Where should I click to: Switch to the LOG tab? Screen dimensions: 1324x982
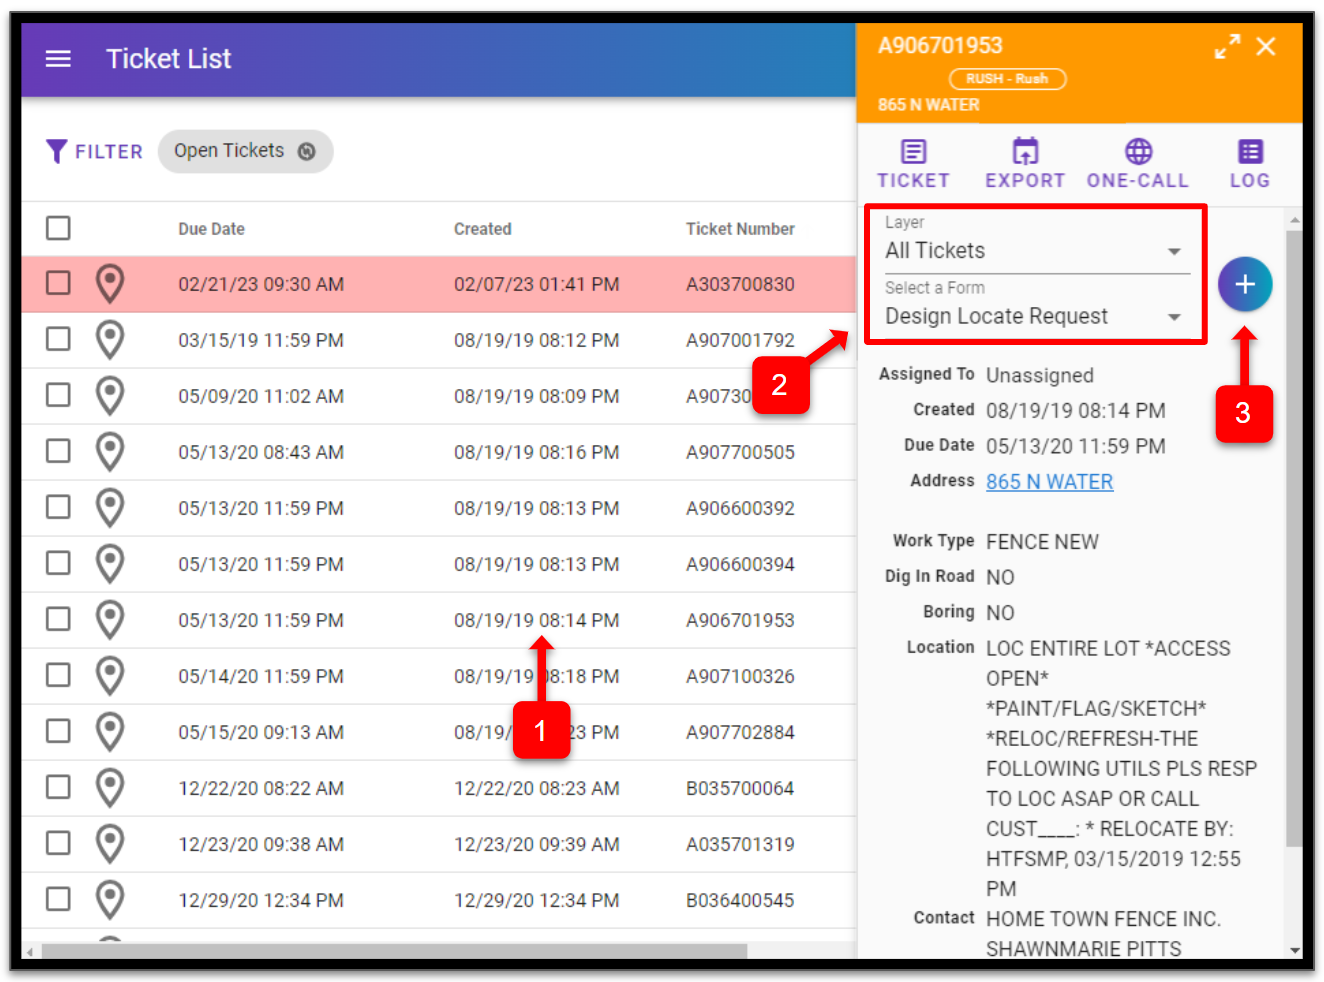pyautogui.click(x=1249, y=163)
